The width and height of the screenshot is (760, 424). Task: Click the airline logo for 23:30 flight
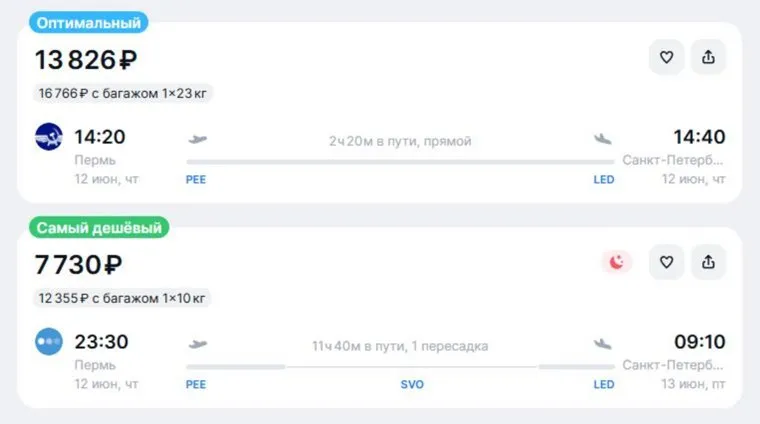[x=49, y=341]
